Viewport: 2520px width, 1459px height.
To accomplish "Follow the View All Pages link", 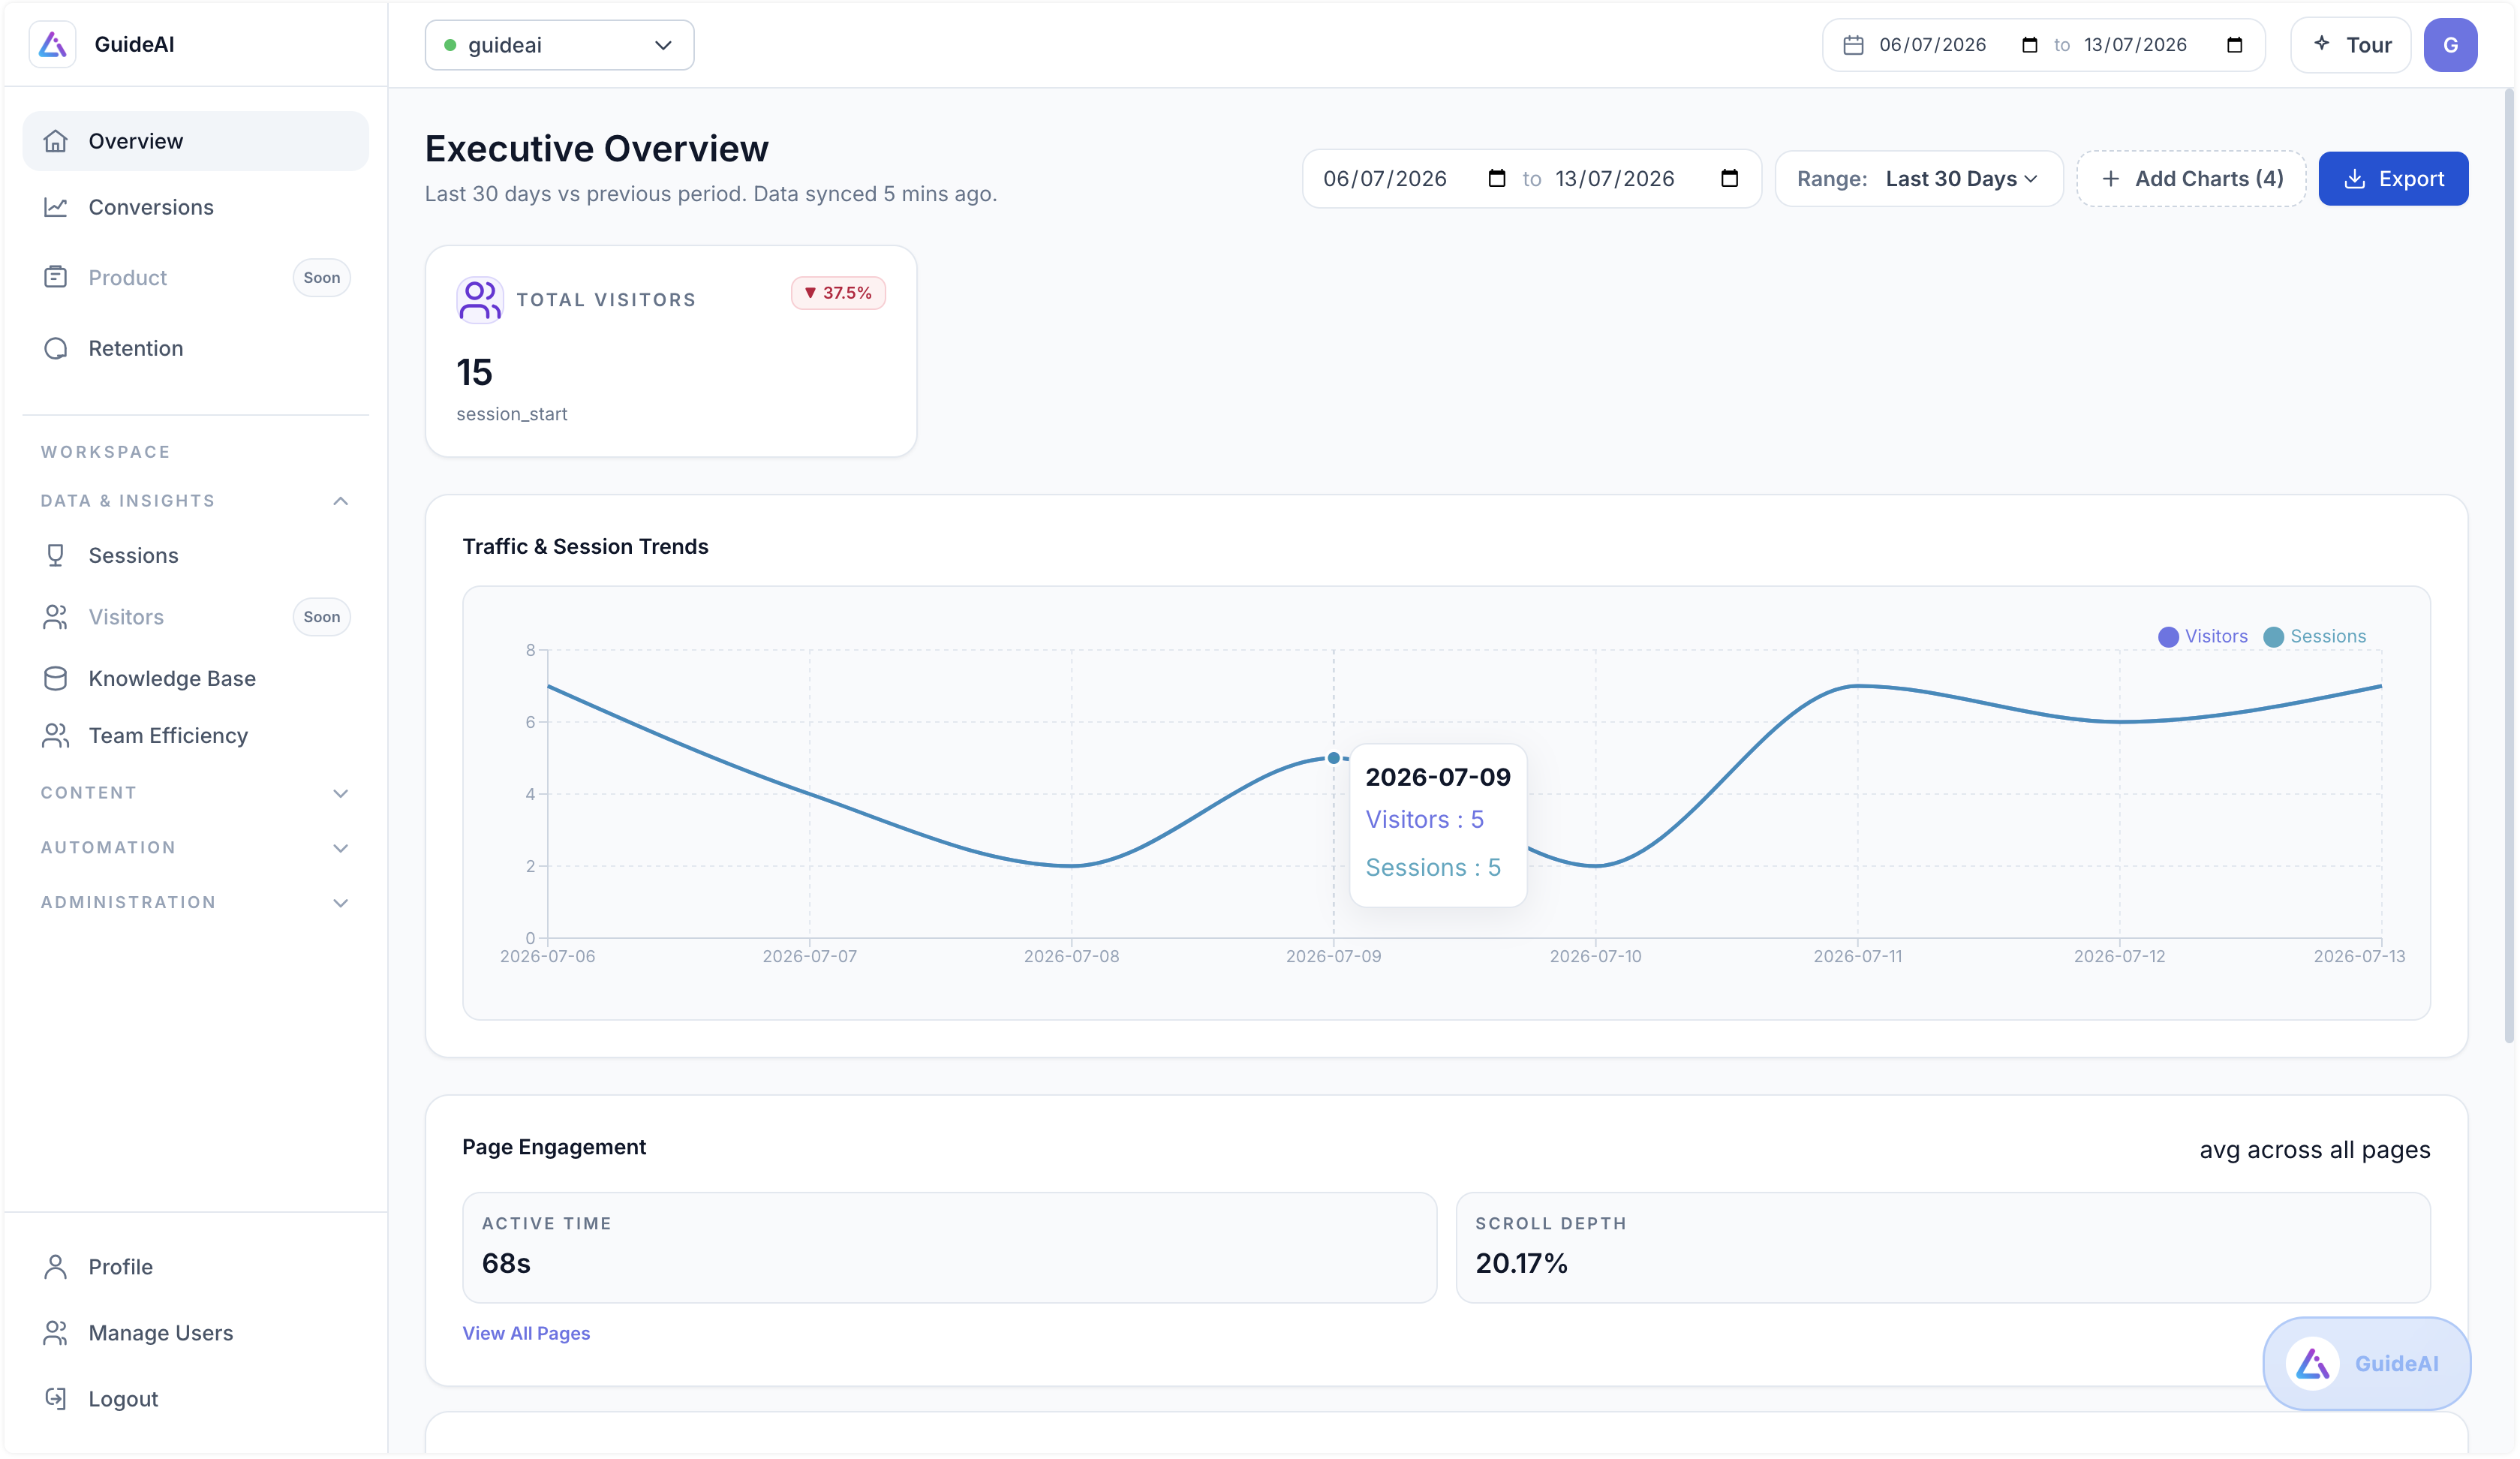I will click(526, 1333).
